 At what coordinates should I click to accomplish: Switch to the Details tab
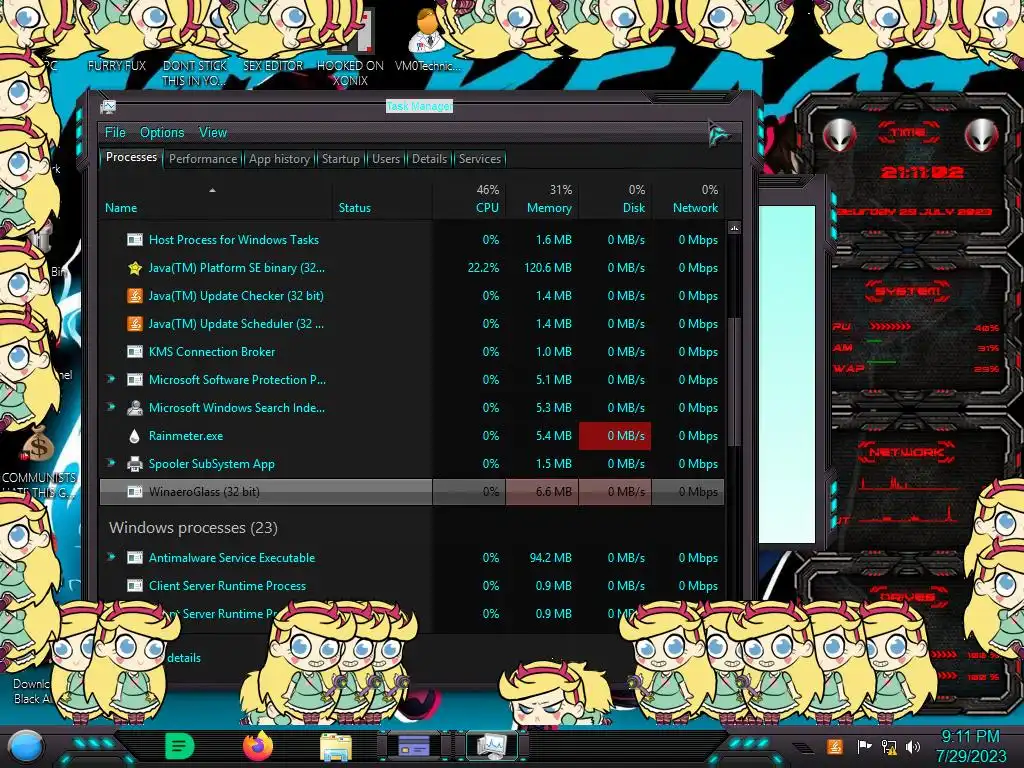tap(429, 159)
